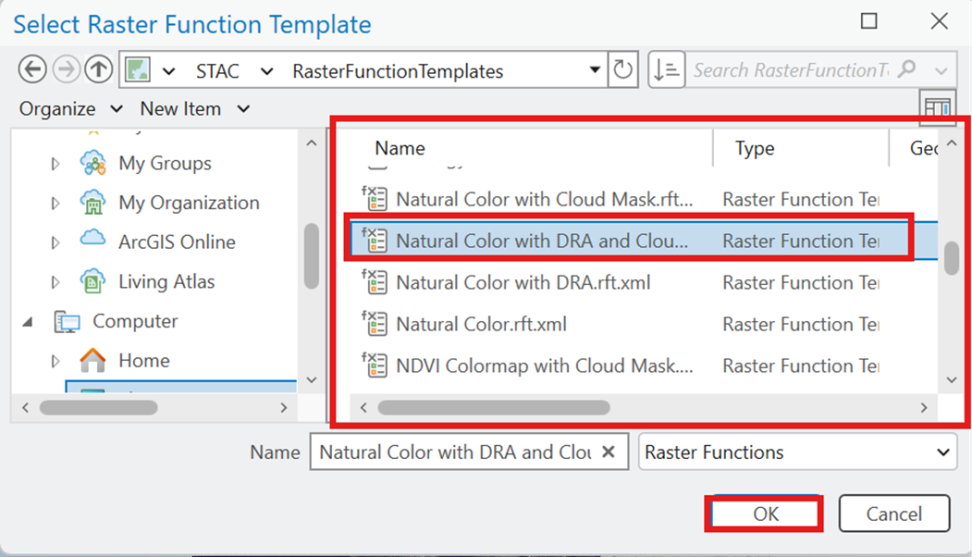The width and height of the screenshot is (972, 557).
Task: Click file list horizontal scrollbar thumb
Action: tap(493, 408)
